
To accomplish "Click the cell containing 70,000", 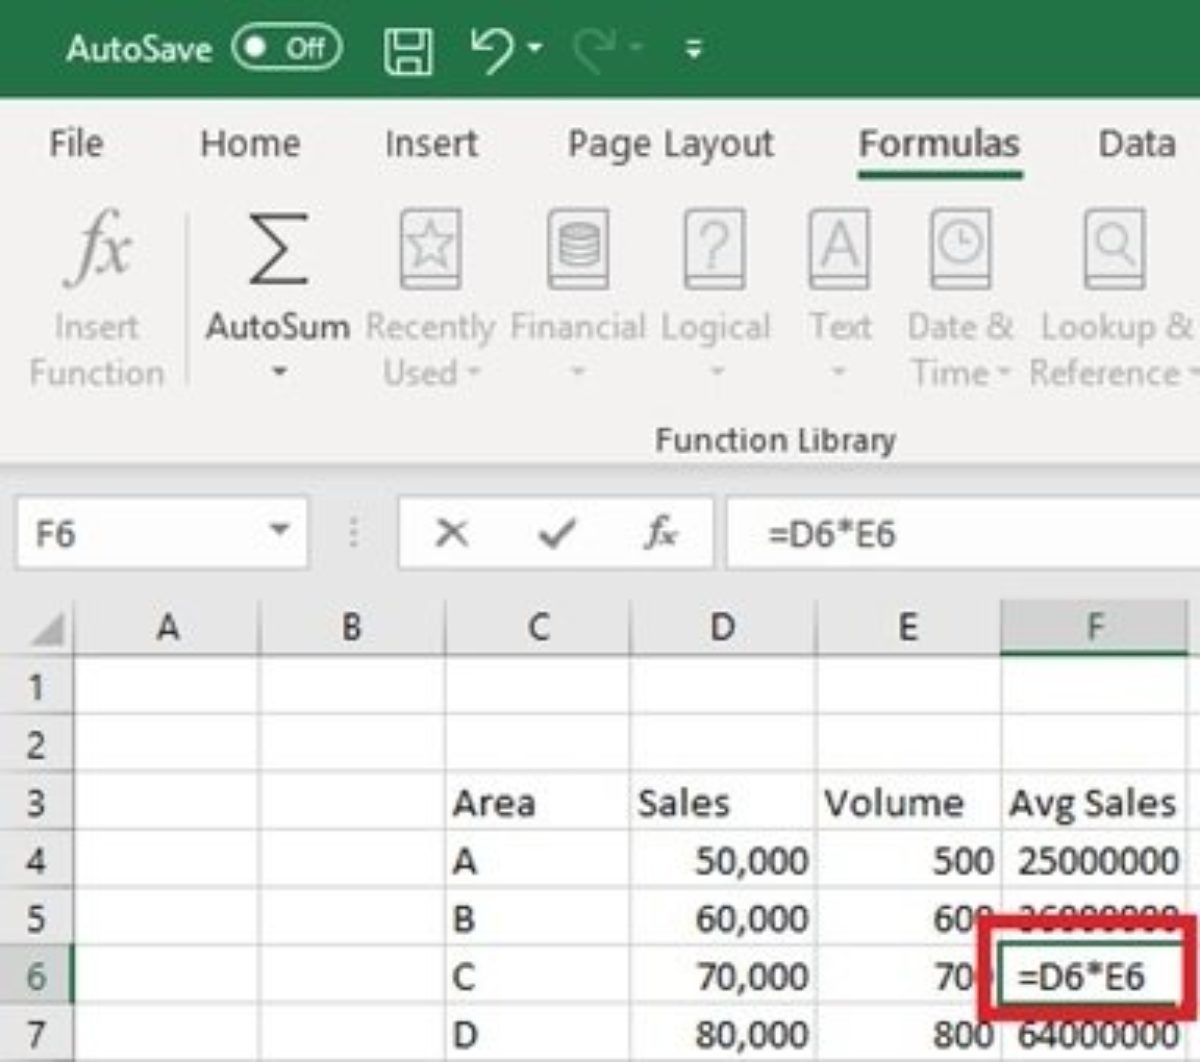I will pos(722,976).
